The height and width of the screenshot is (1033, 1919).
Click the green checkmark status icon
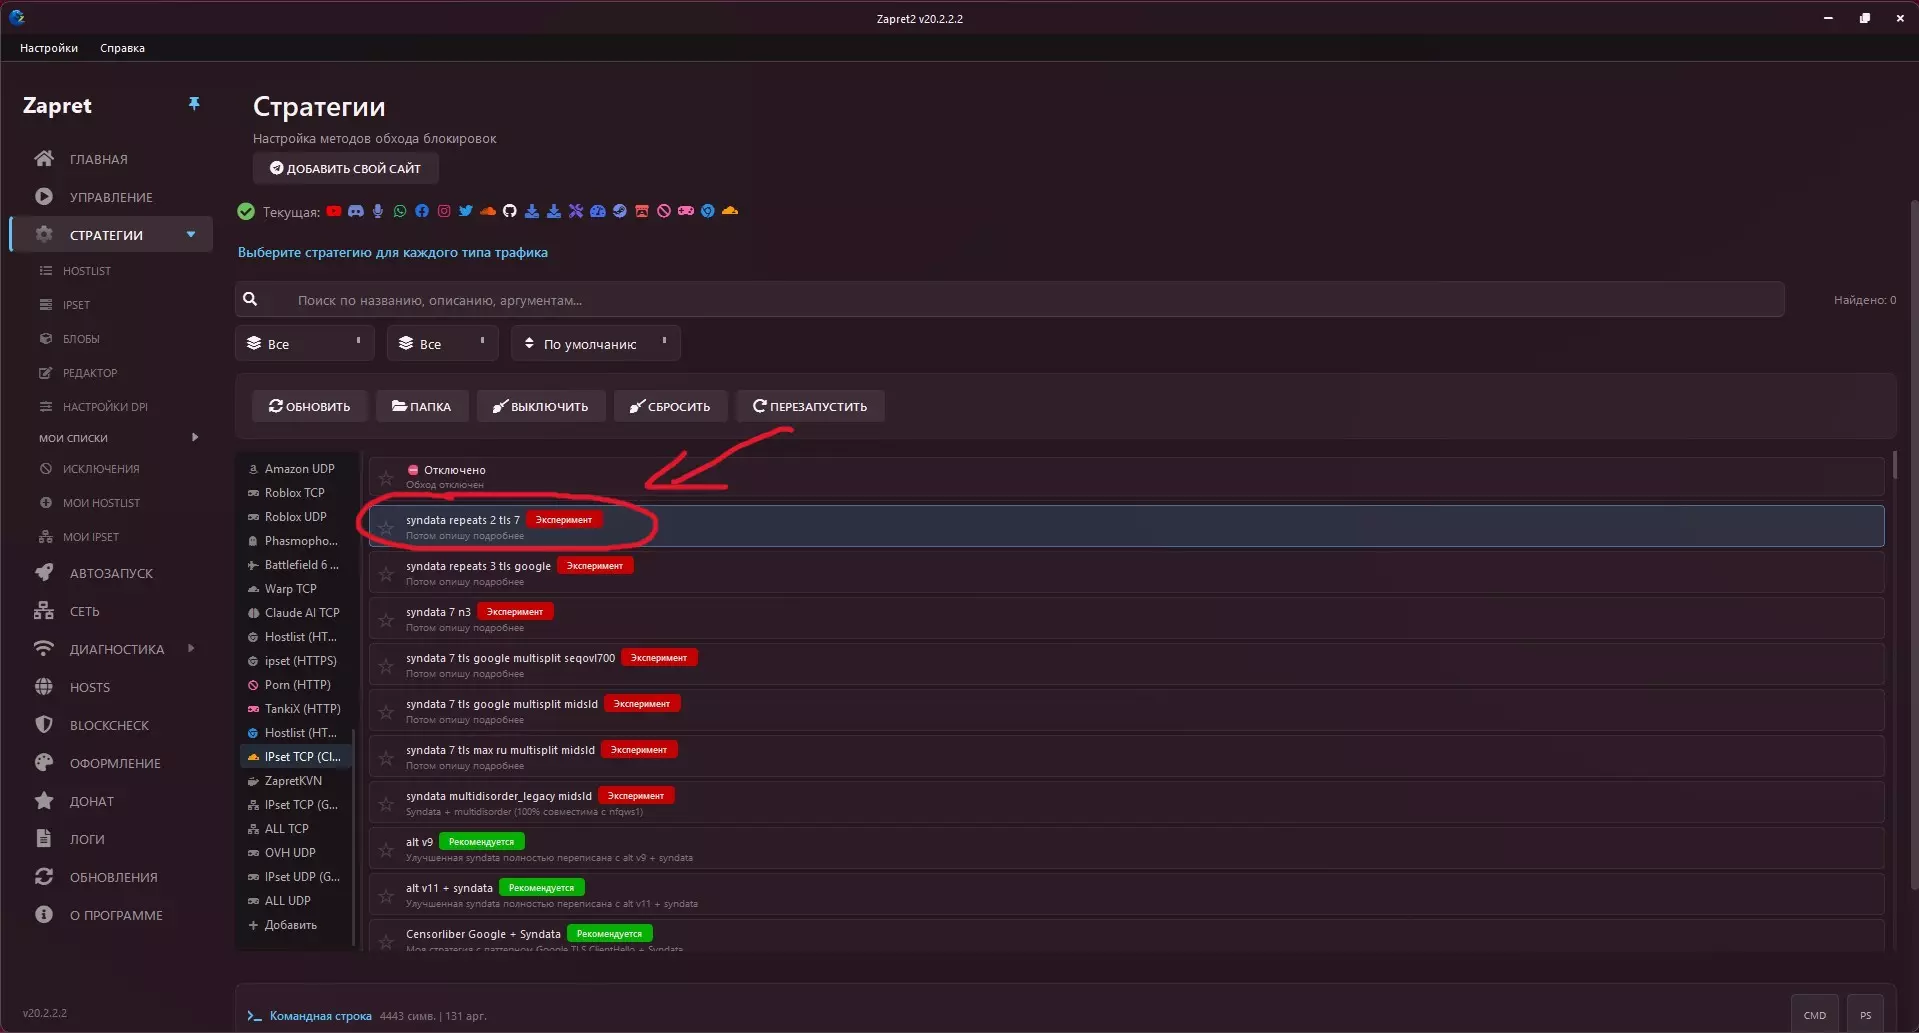pyautogui.click(x=246, y=211)
